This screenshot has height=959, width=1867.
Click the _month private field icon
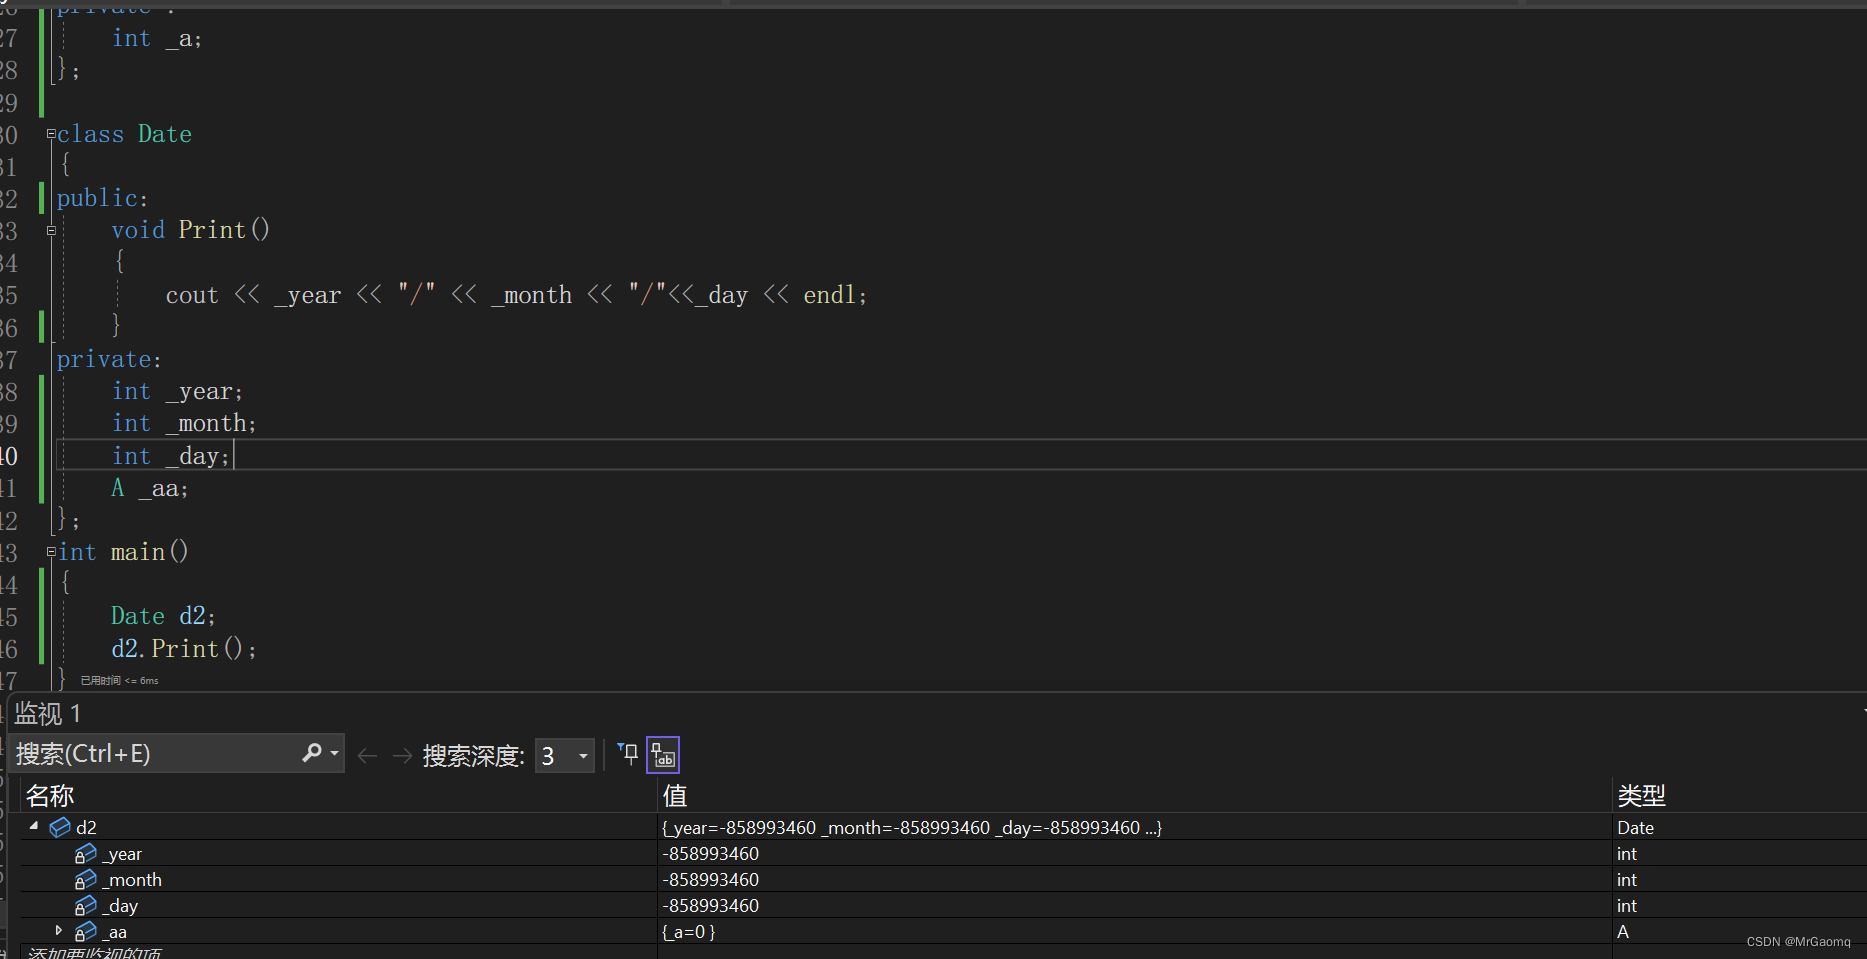point(86,879)
